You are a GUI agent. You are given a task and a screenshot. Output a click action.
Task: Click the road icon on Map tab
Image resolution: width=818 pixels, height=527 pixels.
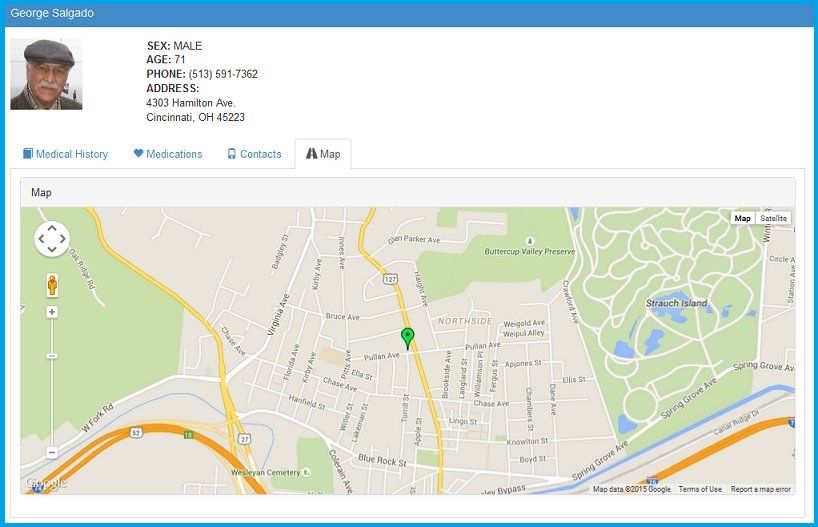(311, 153)
